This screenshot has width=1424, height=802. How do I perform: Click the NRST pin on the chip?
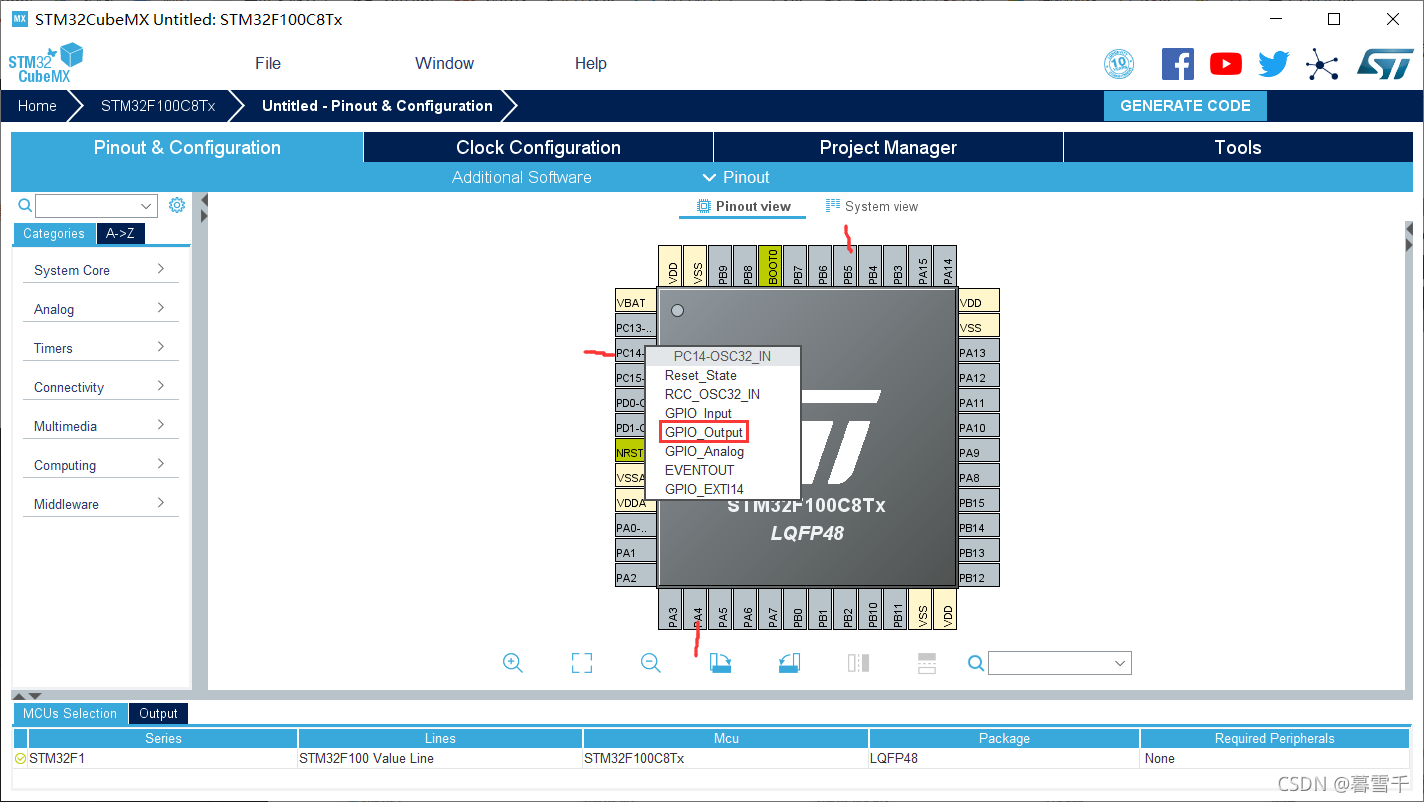point(630,453)
